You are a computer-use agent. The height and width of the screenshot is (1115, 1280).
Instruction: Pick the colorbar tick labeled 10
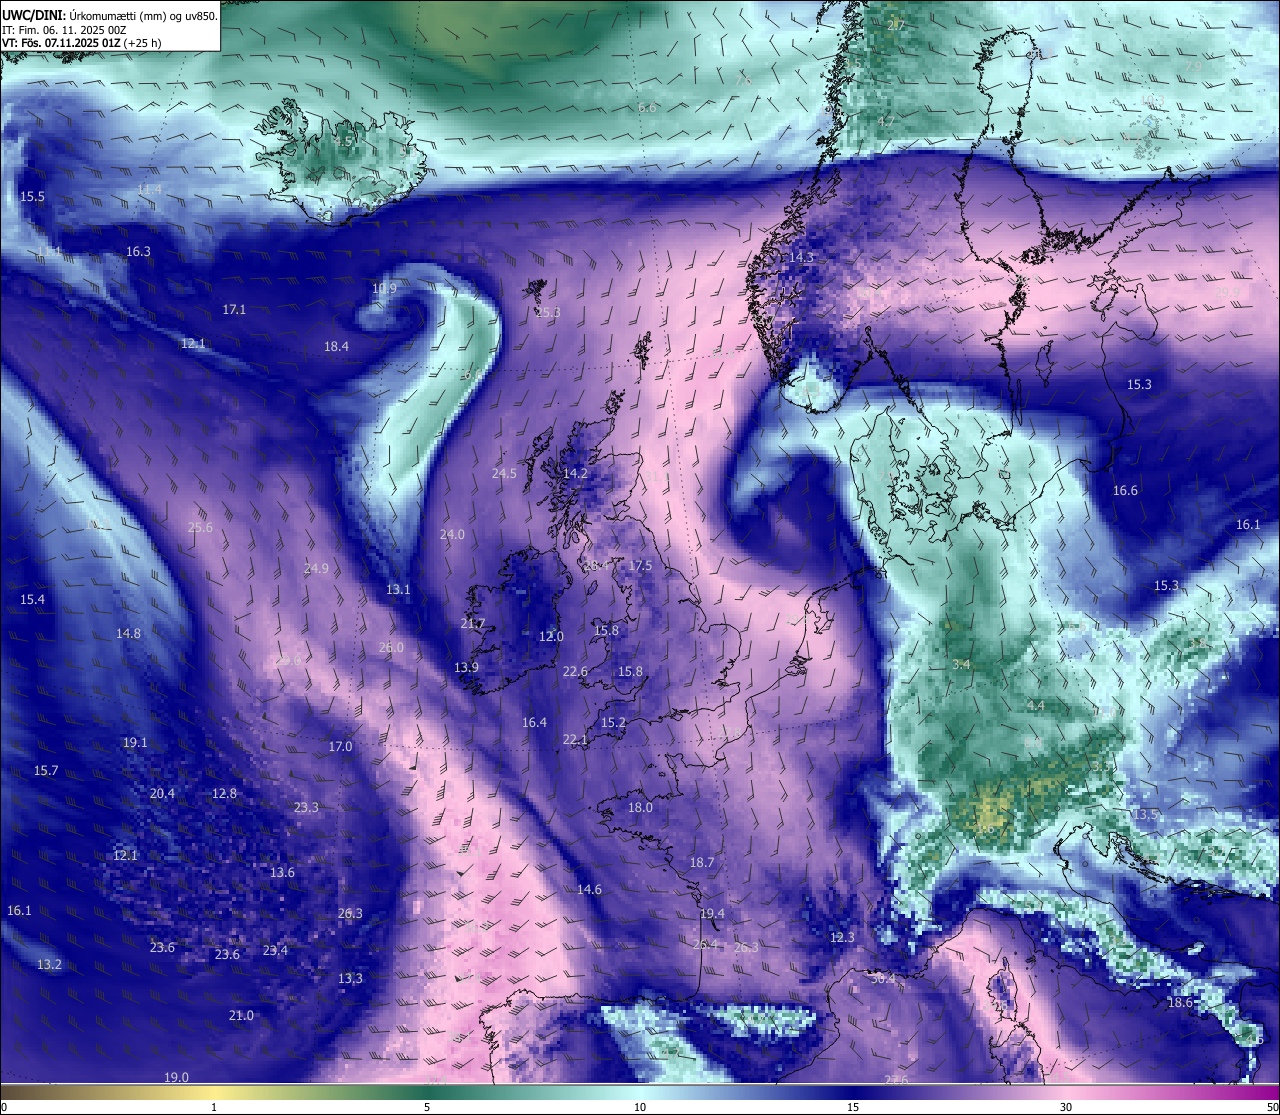click(640, 1107)
